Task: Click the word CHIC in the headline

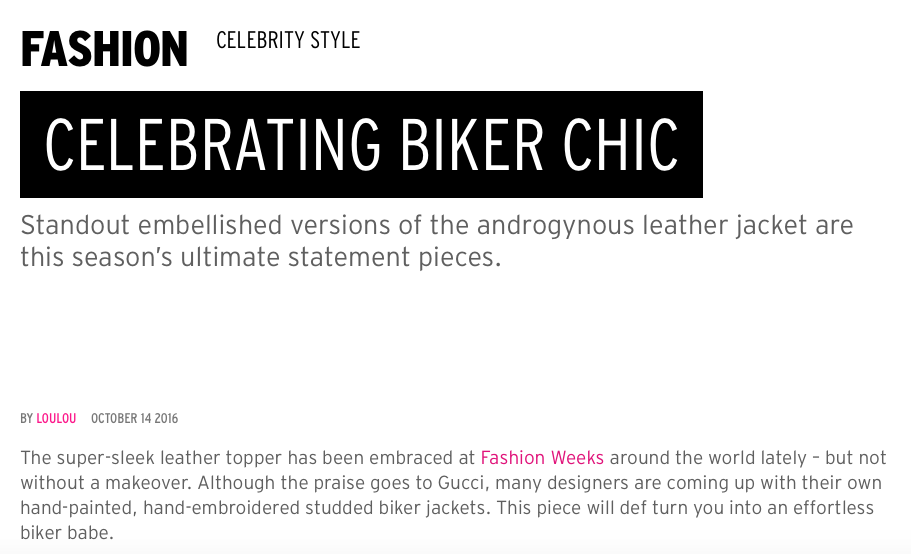Action: pos(618,145)
